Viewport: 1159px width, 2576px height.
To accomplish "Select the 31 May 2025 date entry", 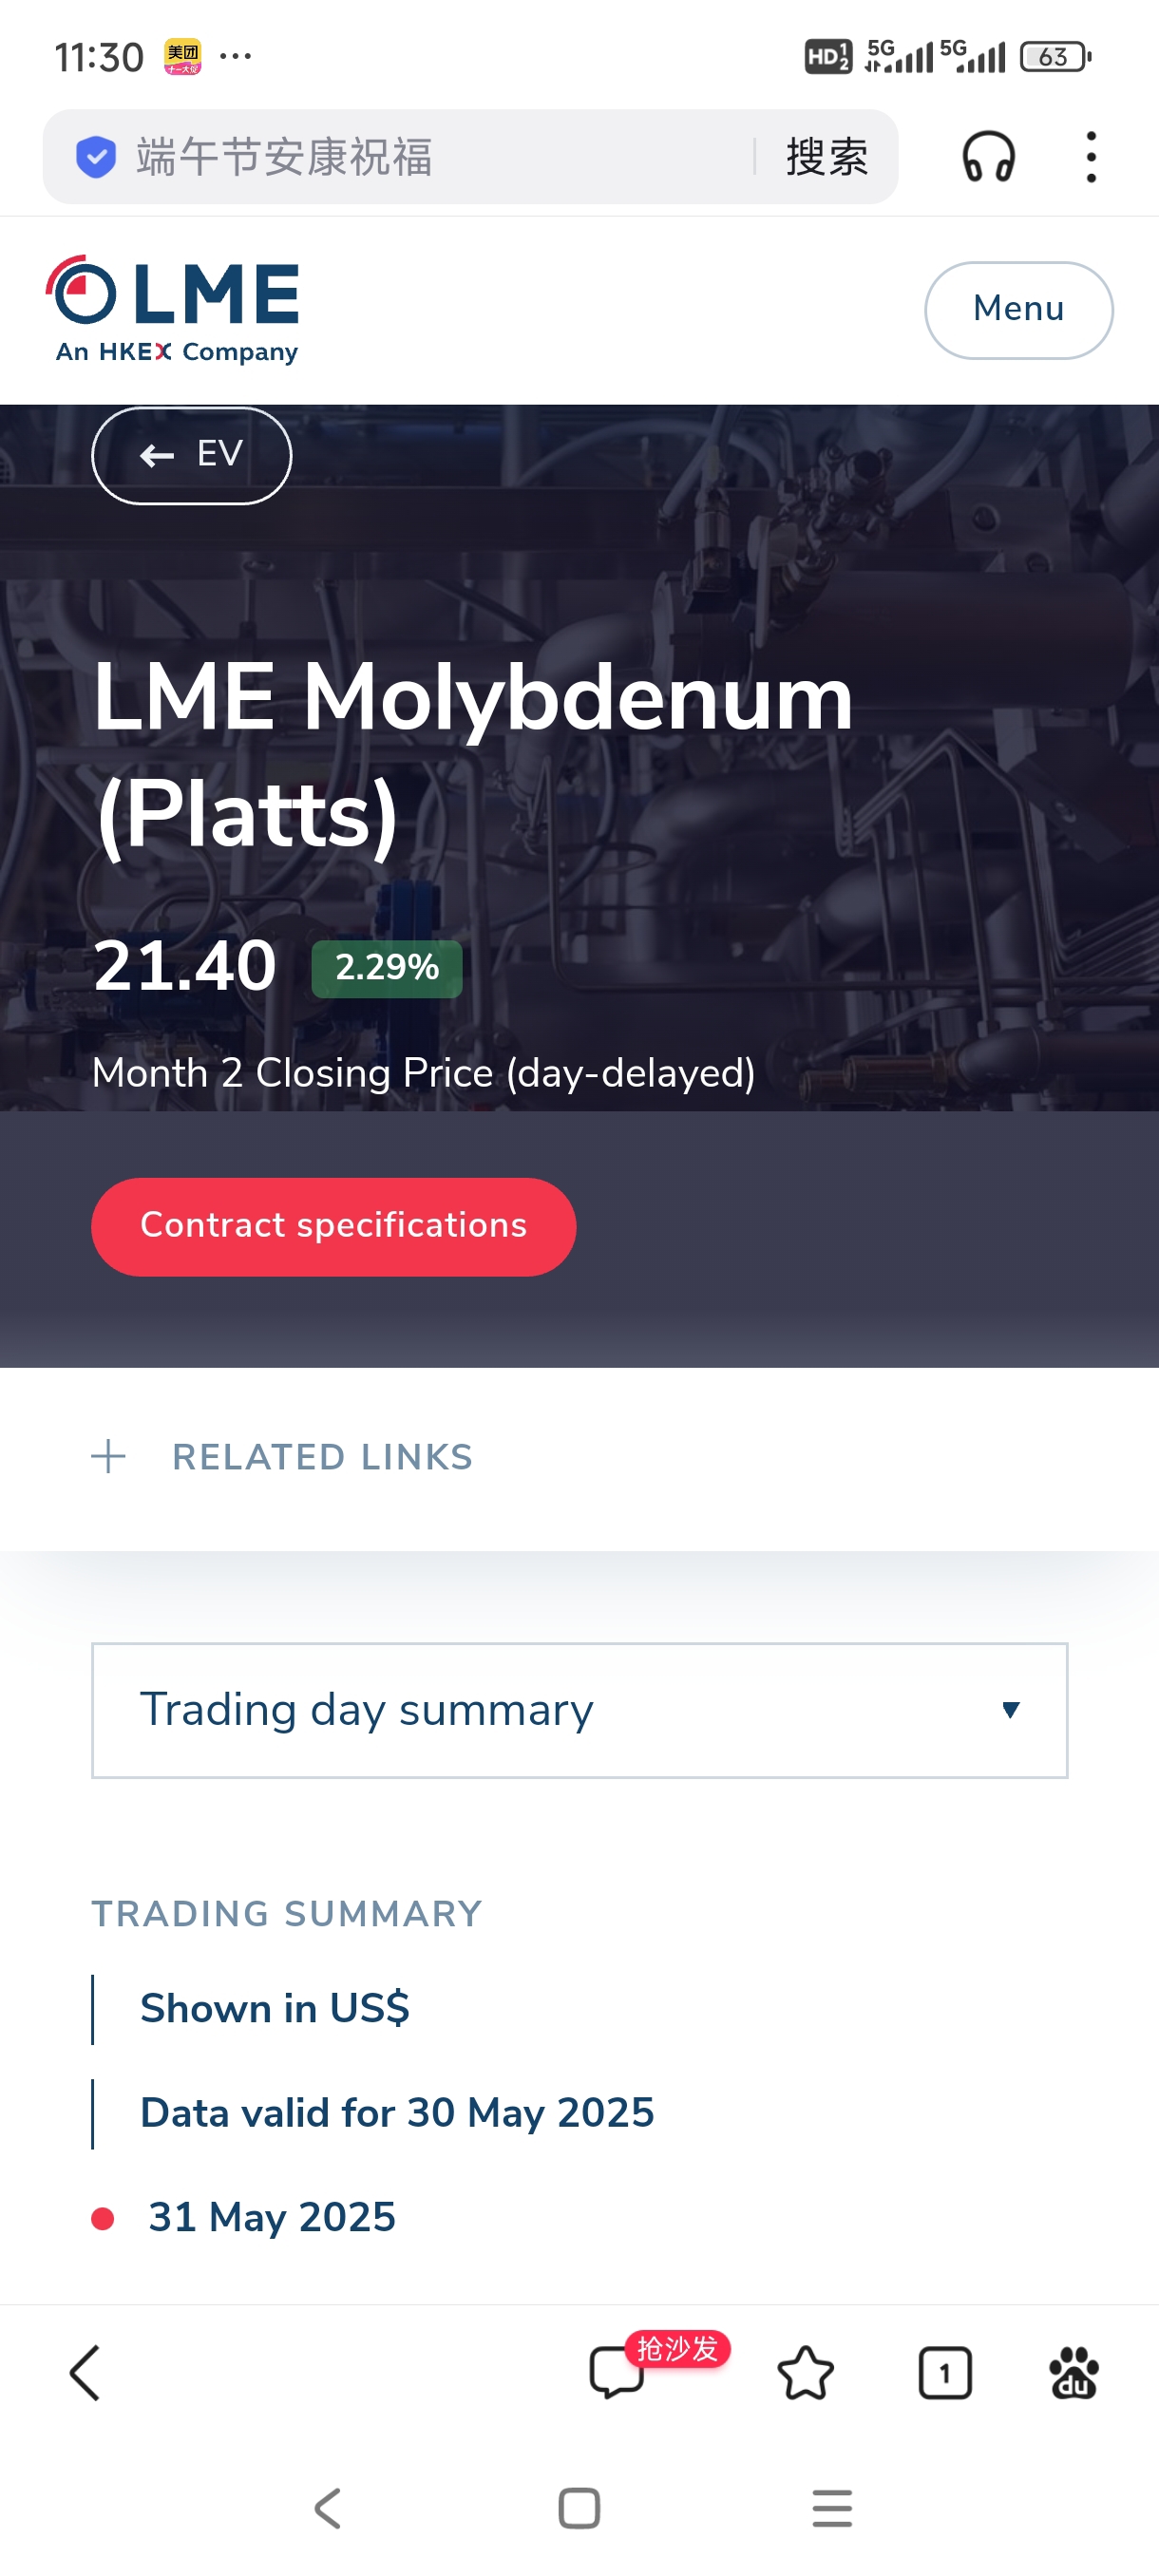I will click(271, 2217).
